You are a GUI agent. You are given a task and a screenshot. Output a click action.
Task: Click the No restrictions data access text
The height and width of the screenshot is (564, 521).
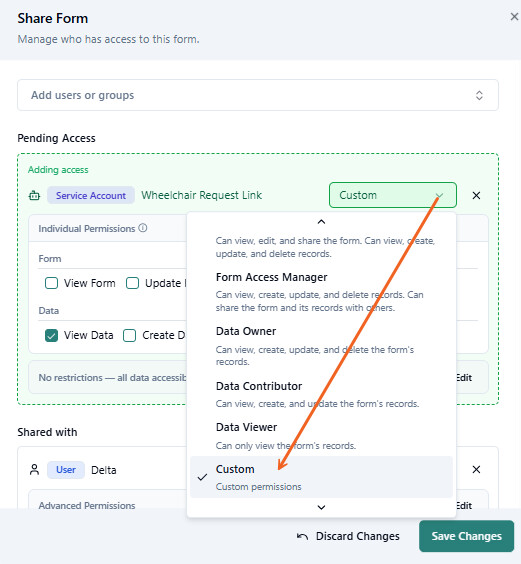coord(112,377)
